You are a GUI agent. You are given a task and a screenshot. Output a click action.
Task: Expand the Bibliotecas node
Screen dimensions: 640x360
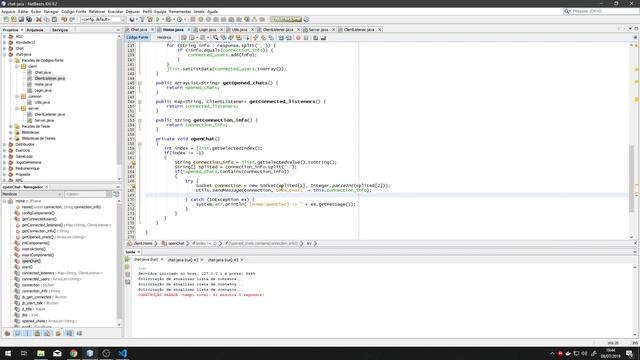[11, 133]
